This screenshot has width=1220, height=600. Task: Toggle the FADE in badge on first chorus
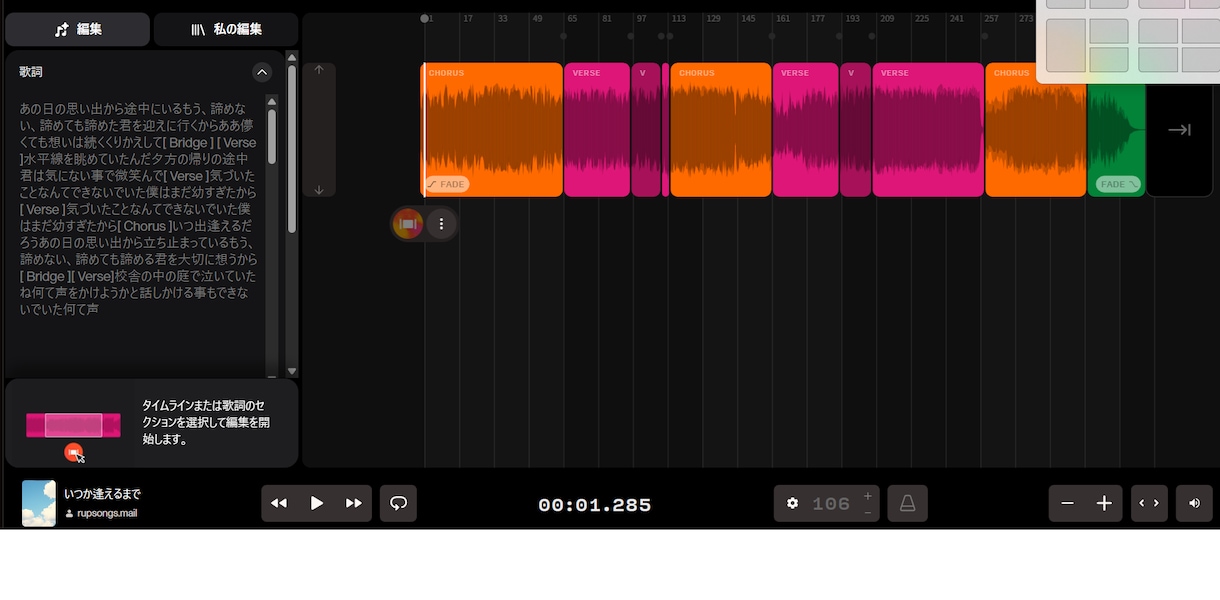446,184
